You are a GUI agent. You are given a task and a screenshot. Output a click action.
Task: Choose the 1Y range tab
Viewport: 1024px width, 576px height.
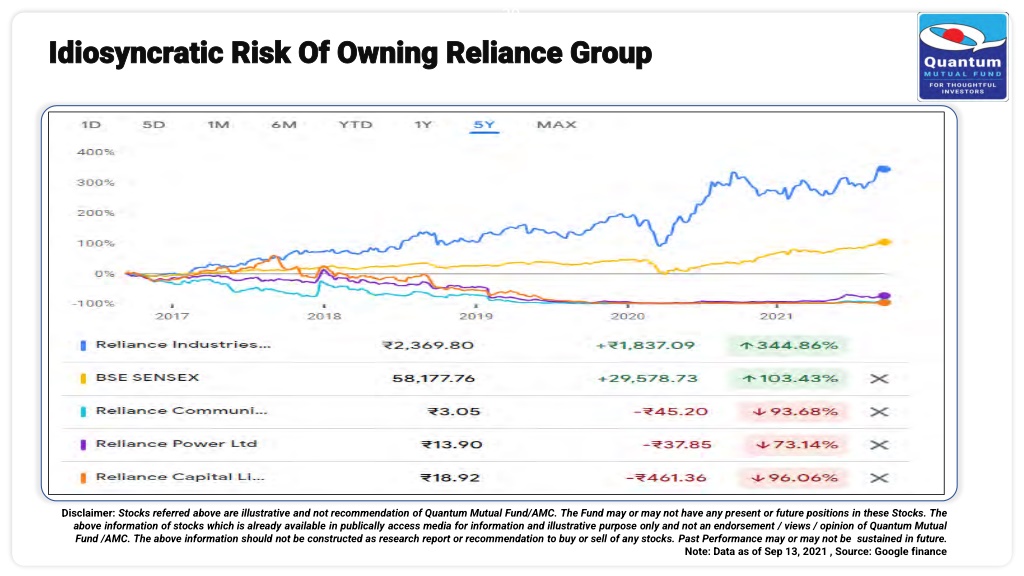[423, 125]
